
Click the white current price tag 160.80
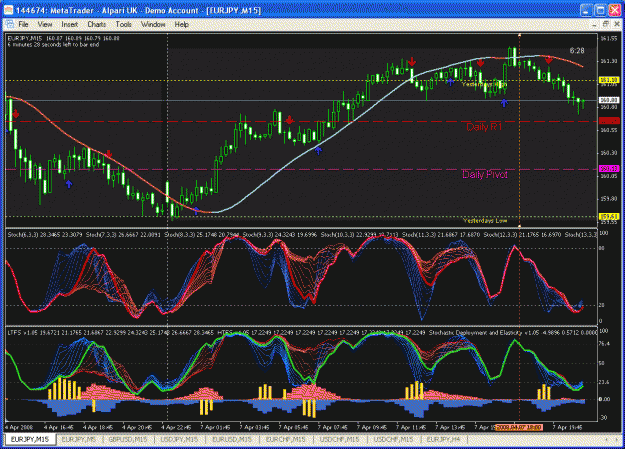pyautogui.click(x=609, y=100)
